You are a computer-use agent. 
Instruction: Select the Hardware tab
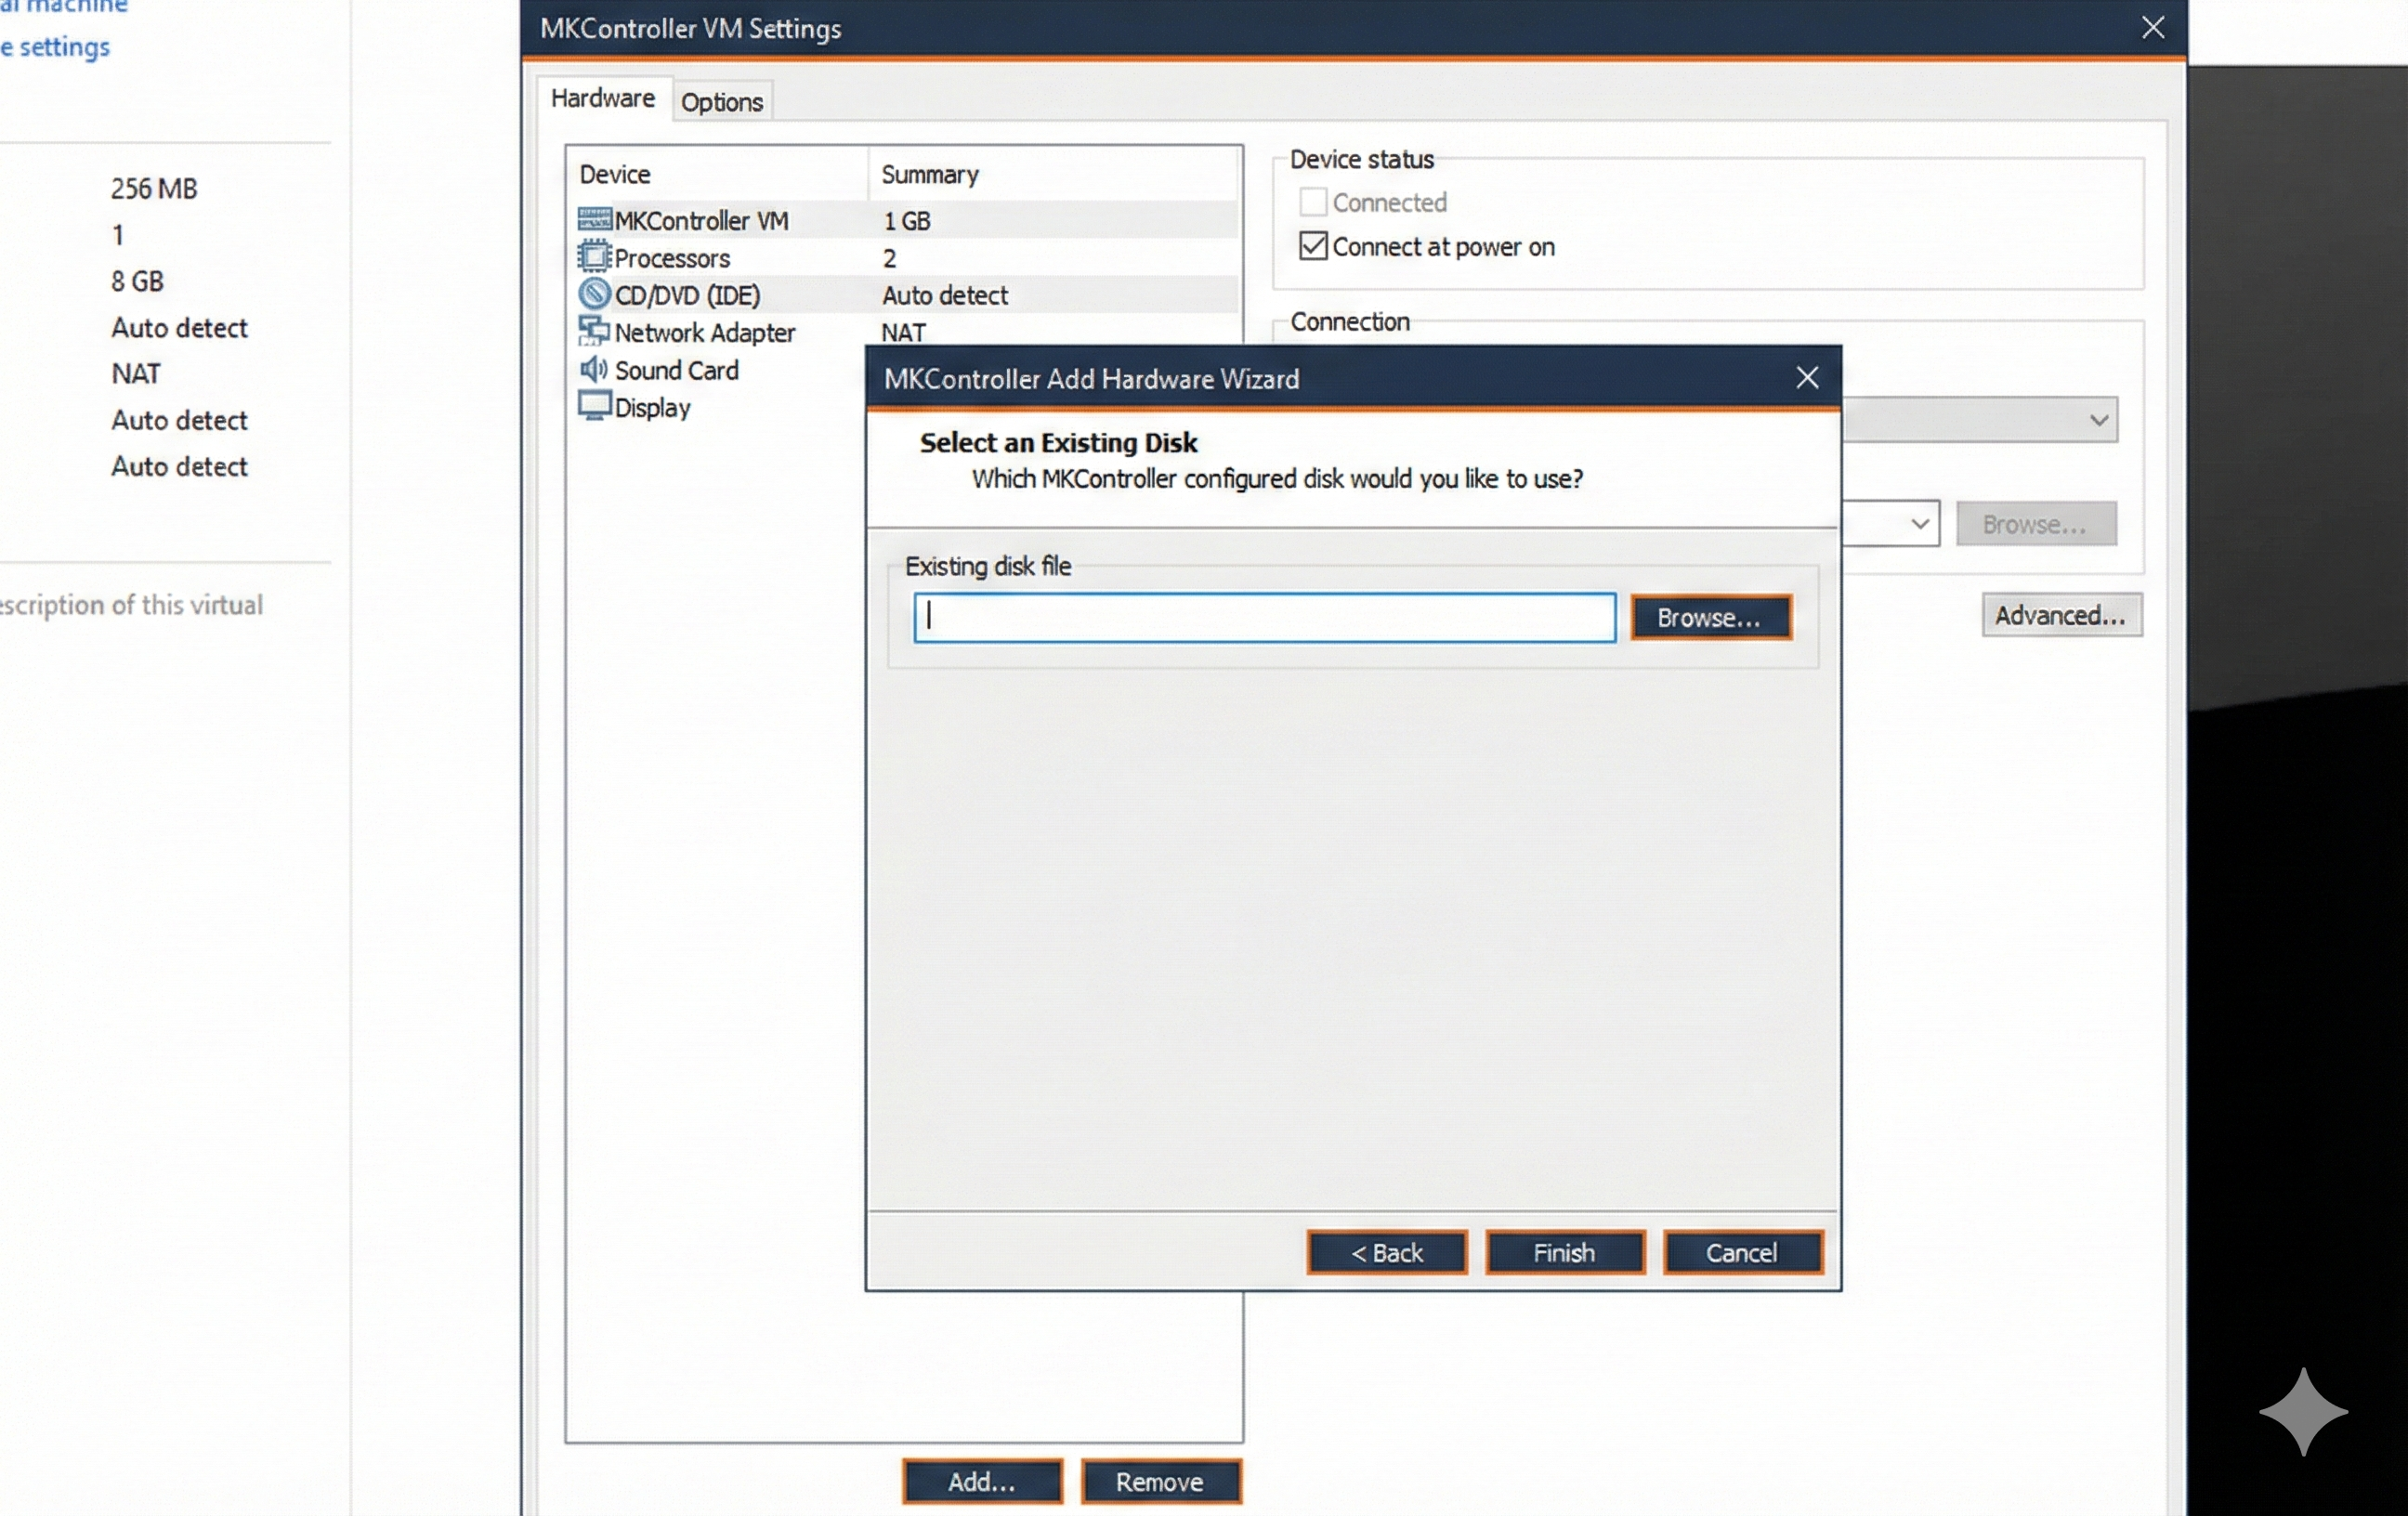tap(602, 98)
